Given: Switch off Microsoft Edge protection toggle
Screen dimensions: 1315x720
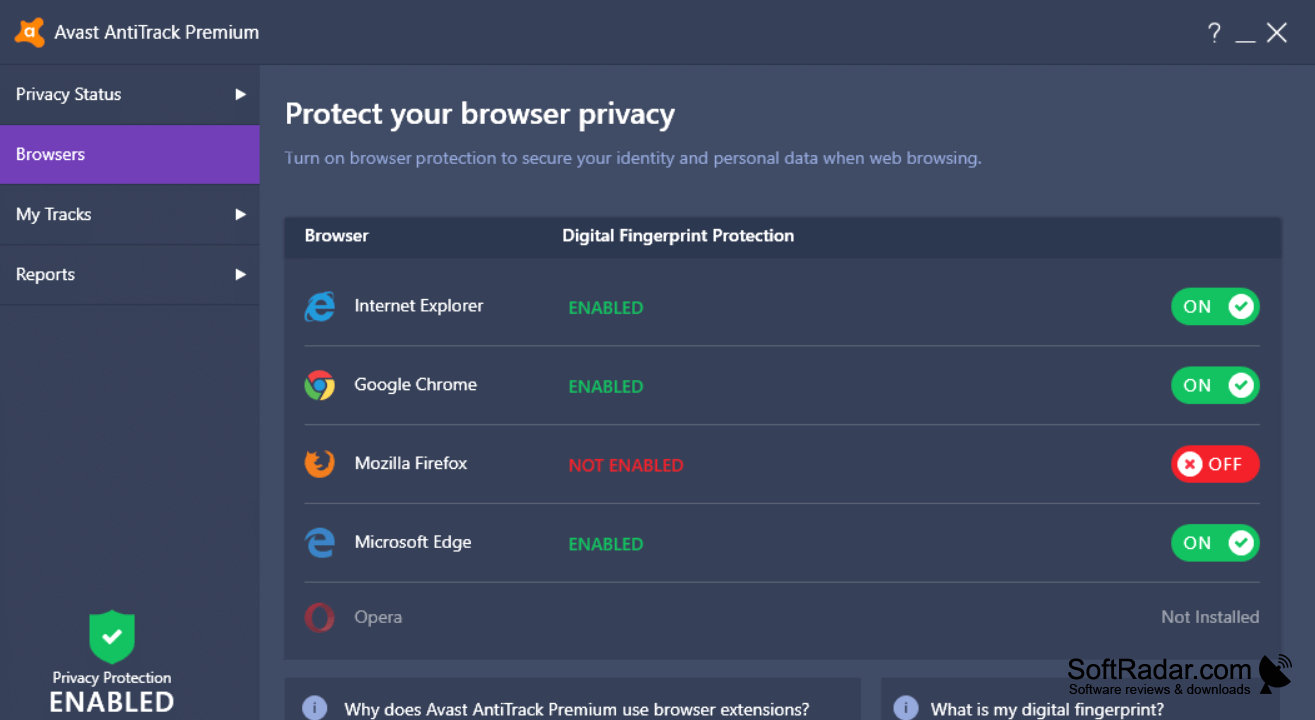Looking at the screenshot, I should [1215, 543].
